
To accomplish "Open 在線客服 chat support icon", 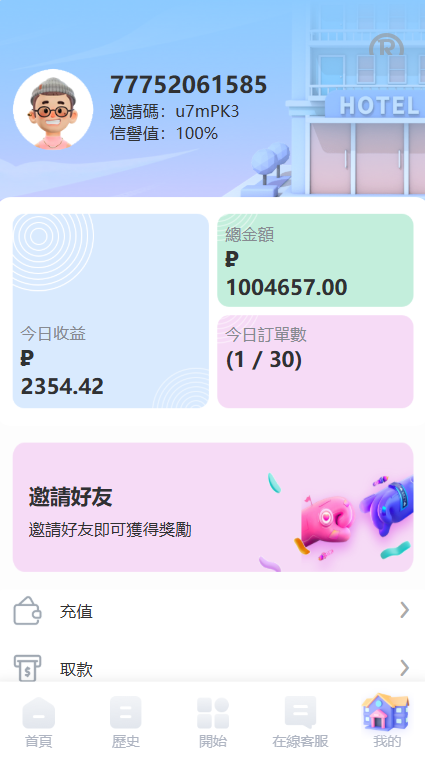I will pos(300,713).
